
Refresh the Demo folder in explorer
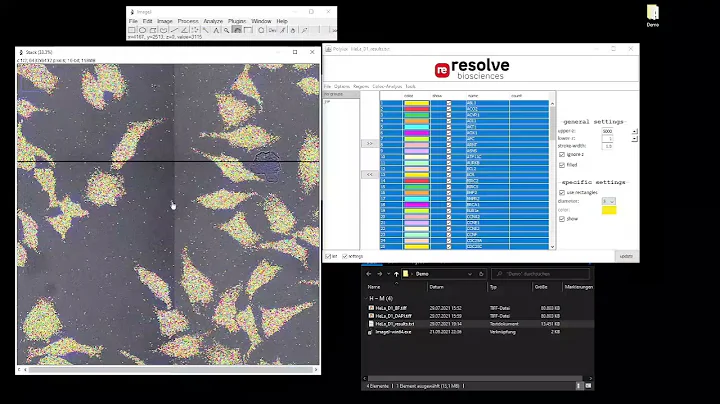coord(481,274)
